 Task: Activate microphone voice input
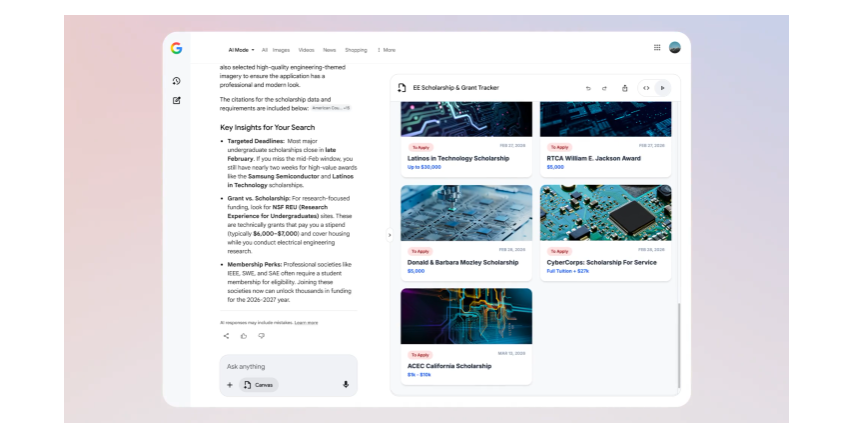click(x=346, y=384)
